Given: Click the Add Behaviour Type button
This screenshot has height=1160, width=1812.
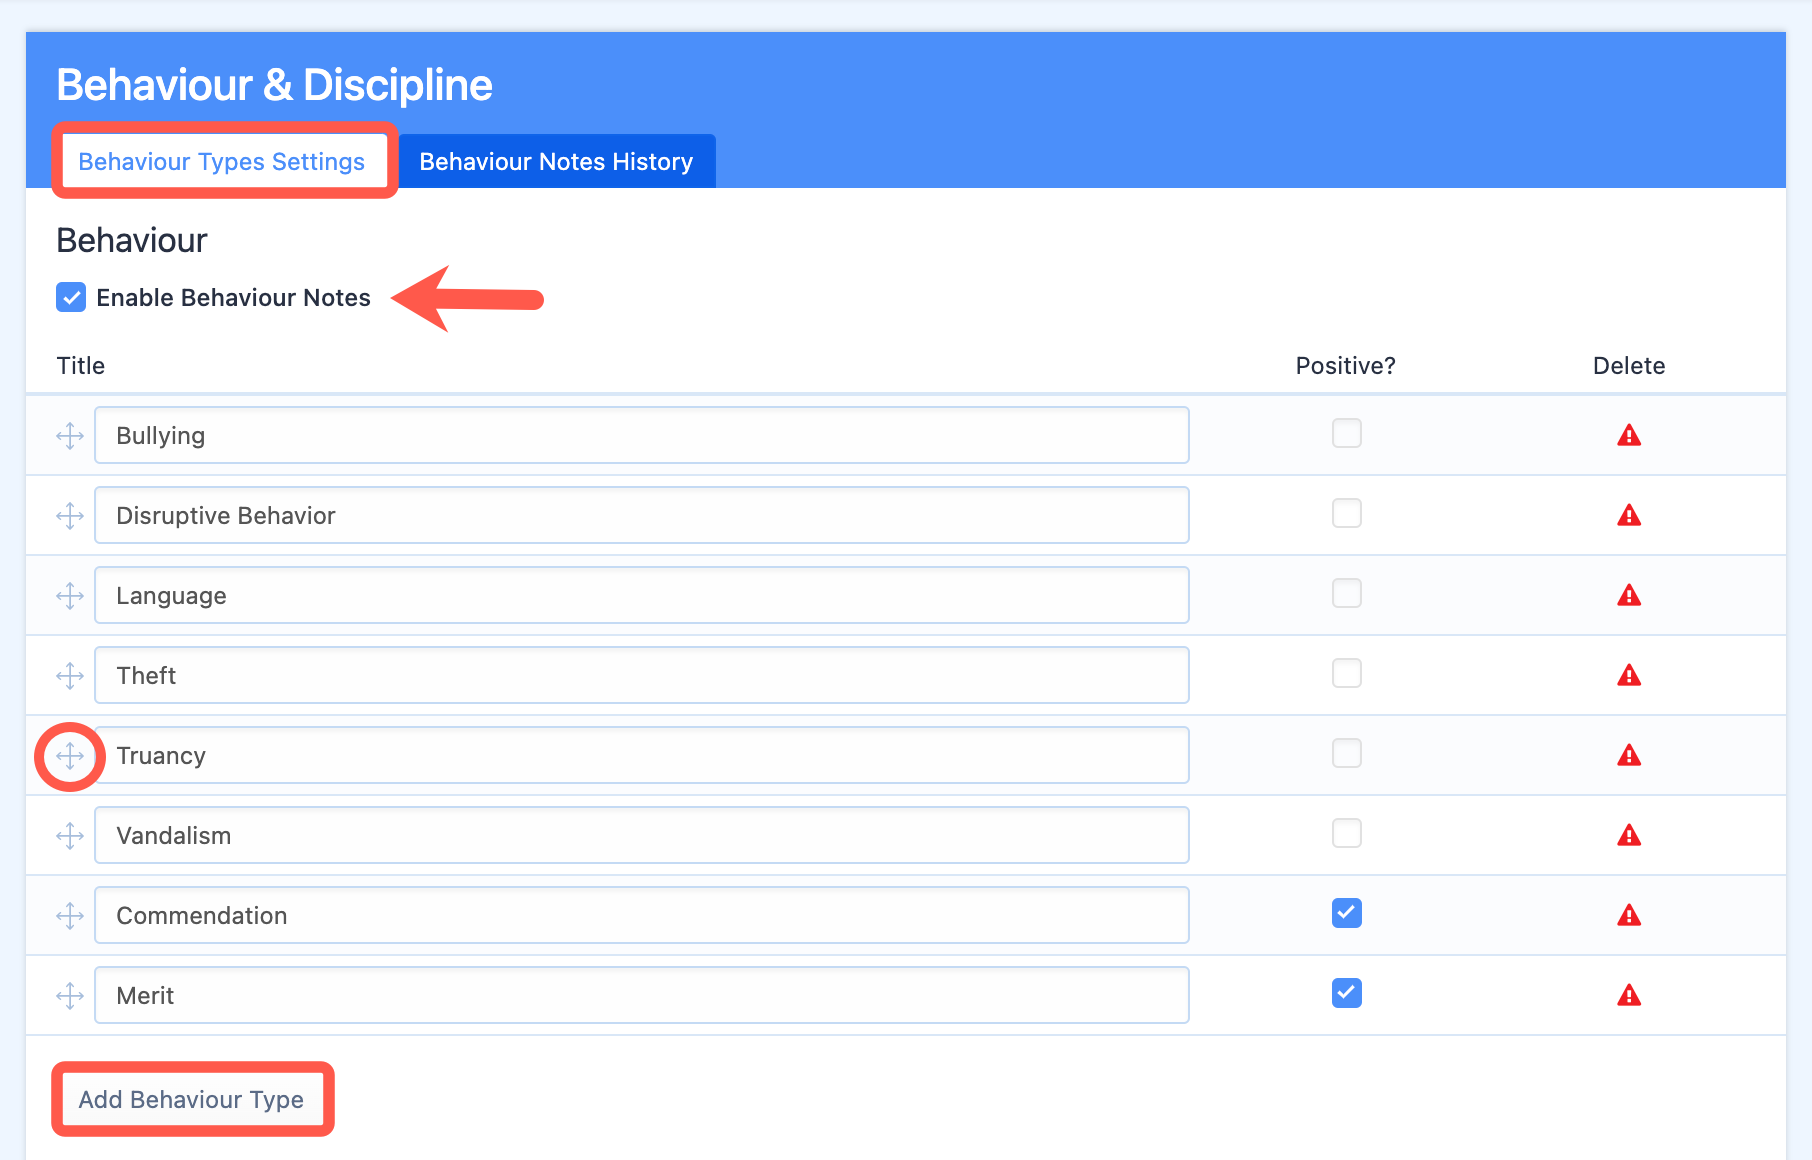Looking at the screenshot, I should 191,1099.
